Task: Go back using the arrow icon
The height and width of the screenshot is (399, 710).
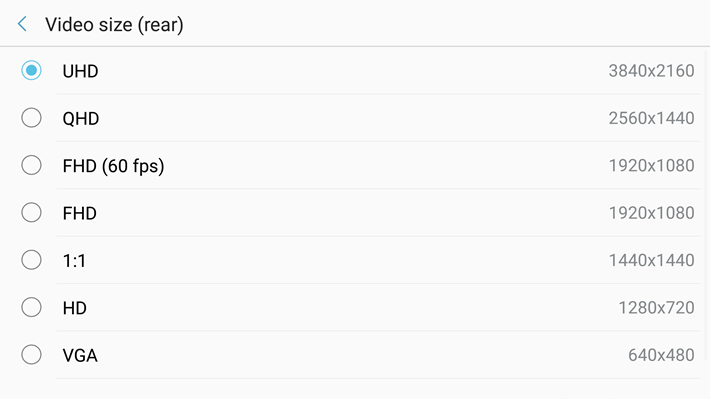Action: tap(22, 24)
